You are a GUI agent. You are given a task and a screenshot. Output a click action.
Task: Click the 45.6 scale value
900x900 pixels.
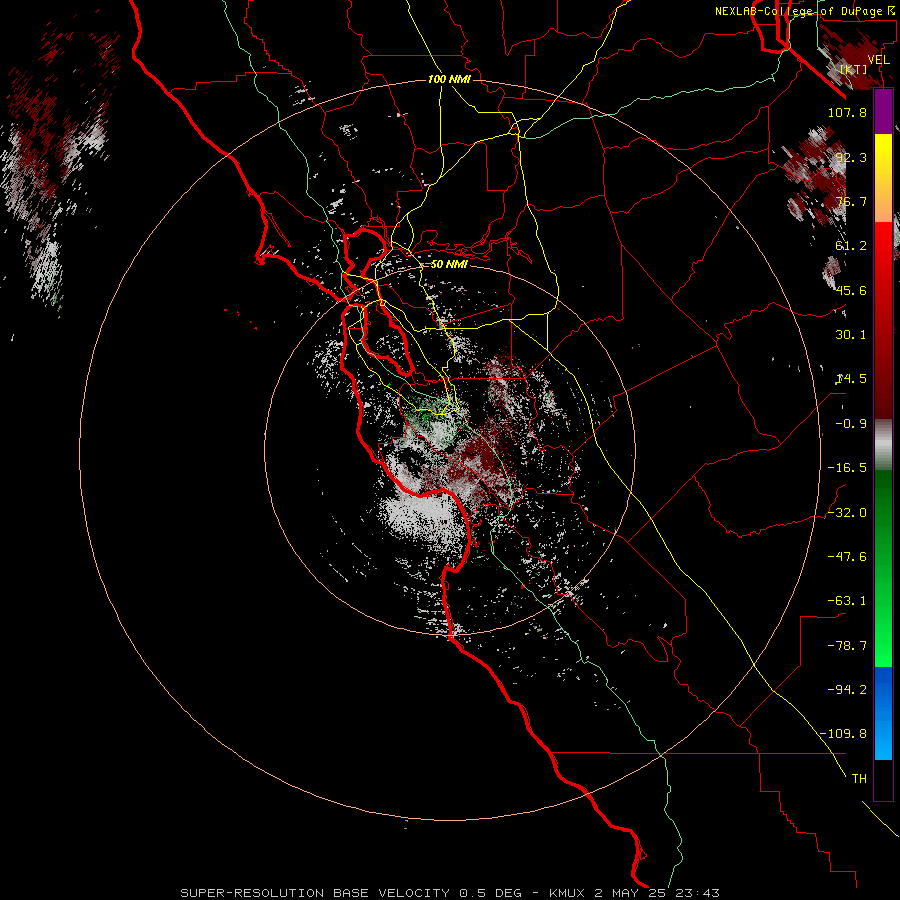[851, 290]
